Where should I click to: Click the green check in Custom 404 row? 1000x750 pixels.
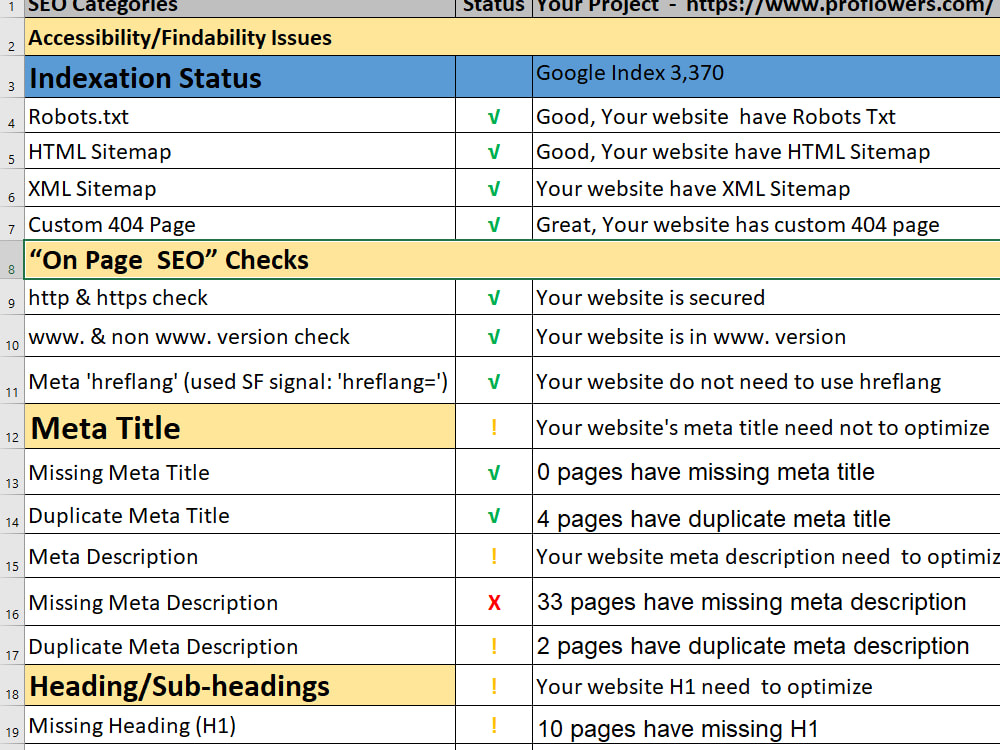pyautogui.click(x=494, y=225)
